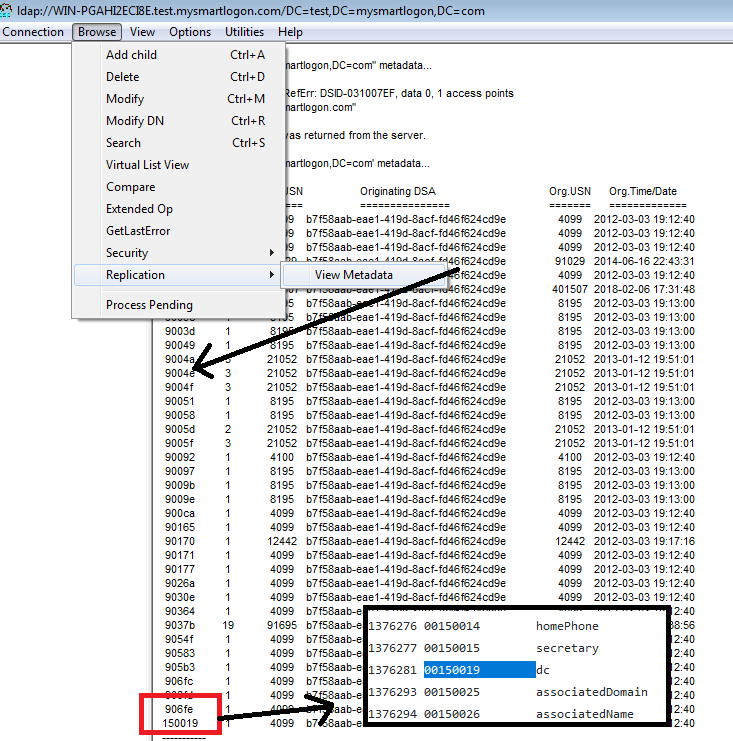Expand the Security submenu

180,253
